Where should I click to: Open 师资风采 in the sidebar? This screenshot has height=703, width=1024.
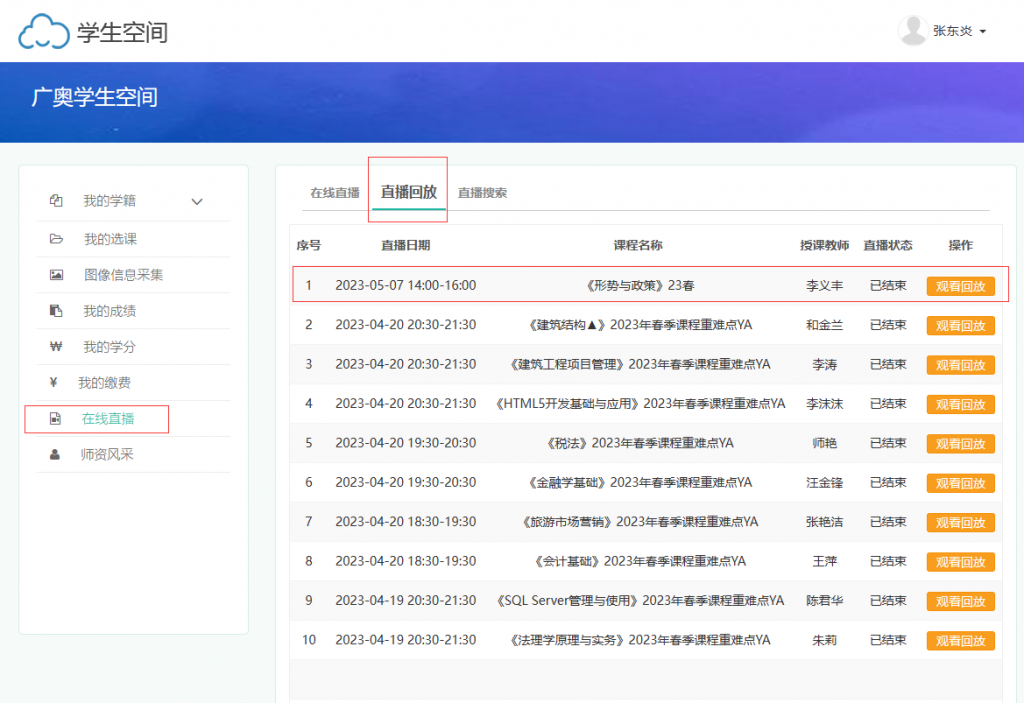point(107,455)
